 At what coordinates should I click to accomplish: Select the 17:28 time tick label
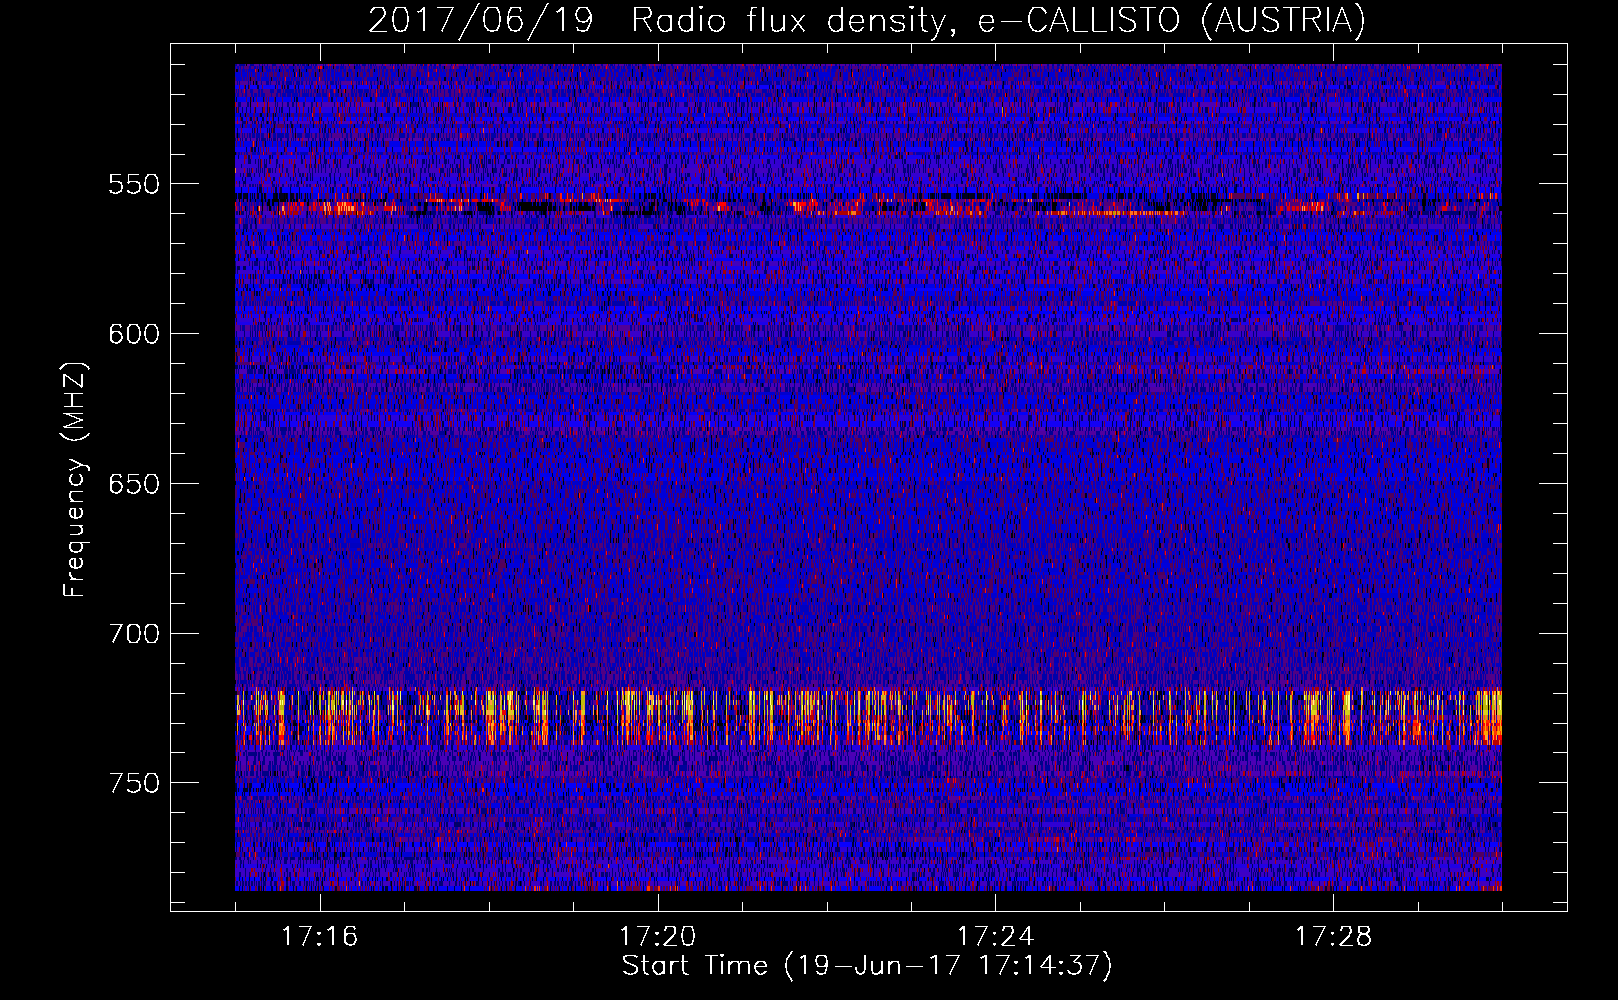tap(1333, 937)
